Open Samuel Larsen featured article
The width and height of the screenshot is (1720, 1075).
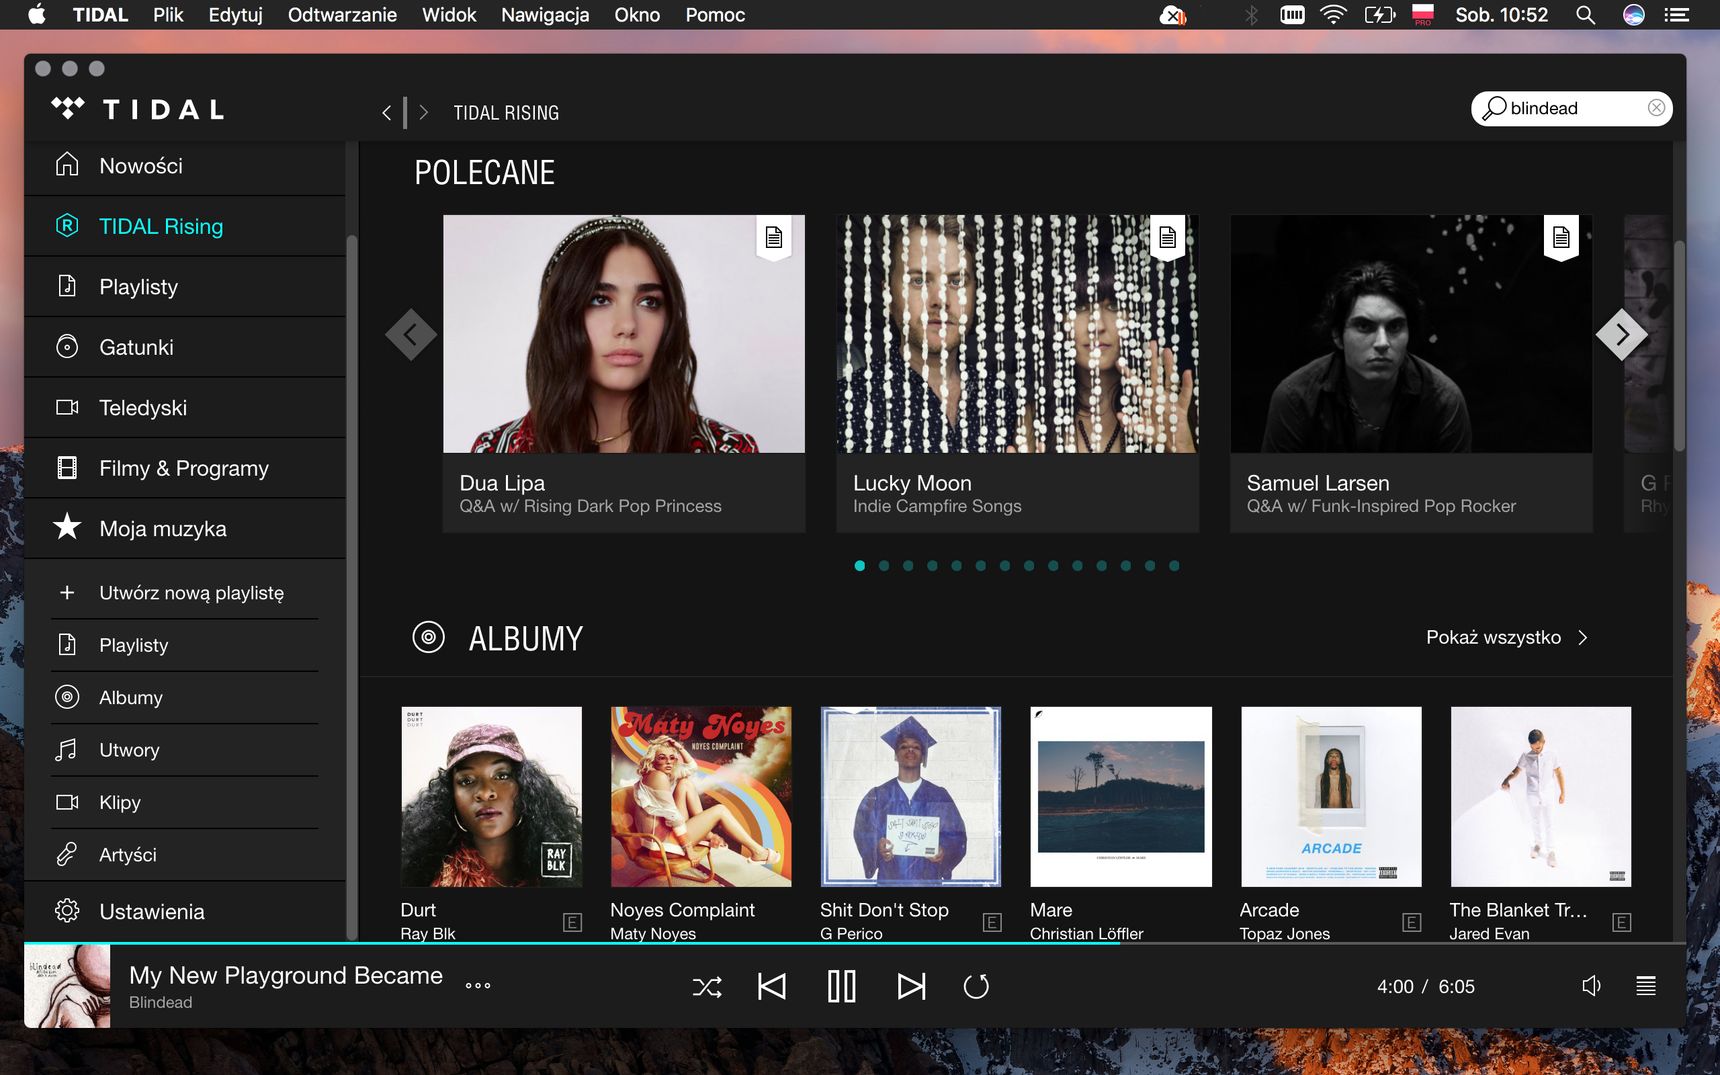(x=1411, y=373)
